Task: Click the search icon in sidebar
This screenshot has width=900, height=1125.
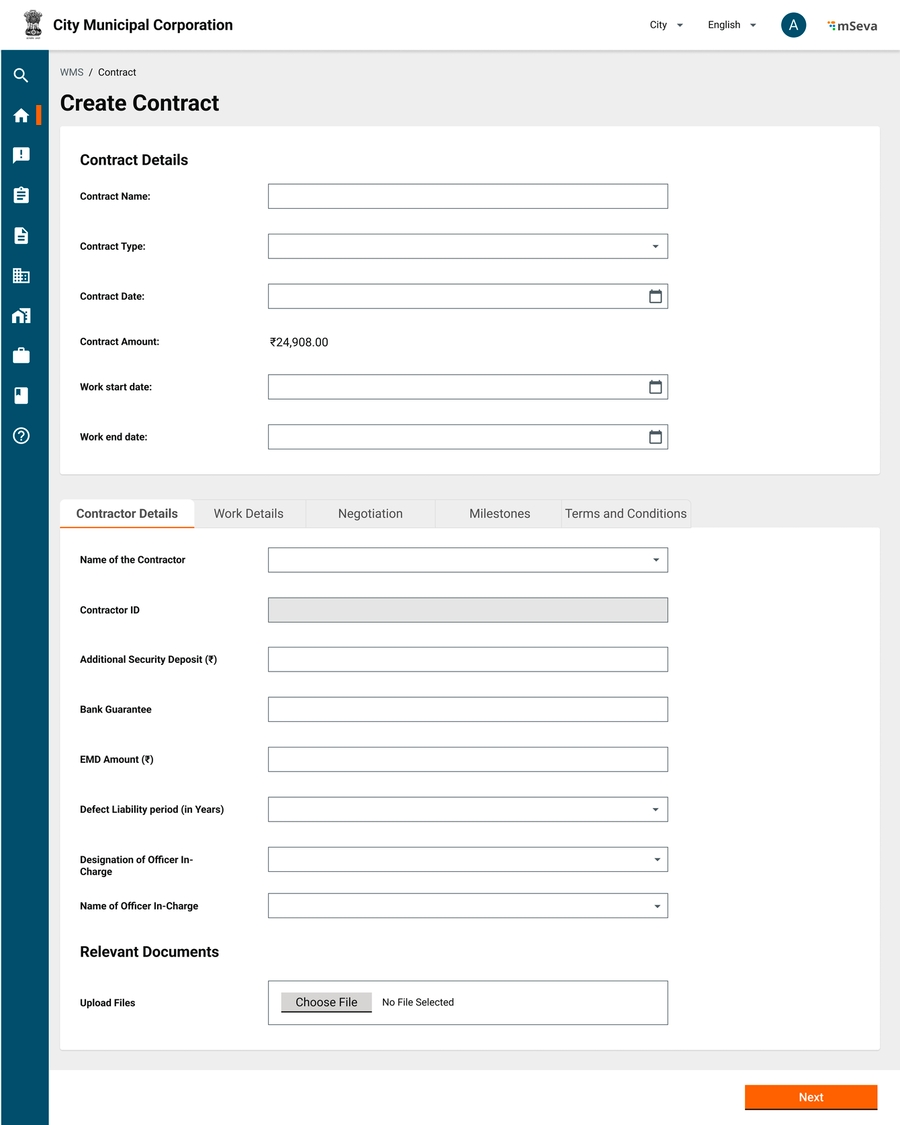Action: (21, 76)
